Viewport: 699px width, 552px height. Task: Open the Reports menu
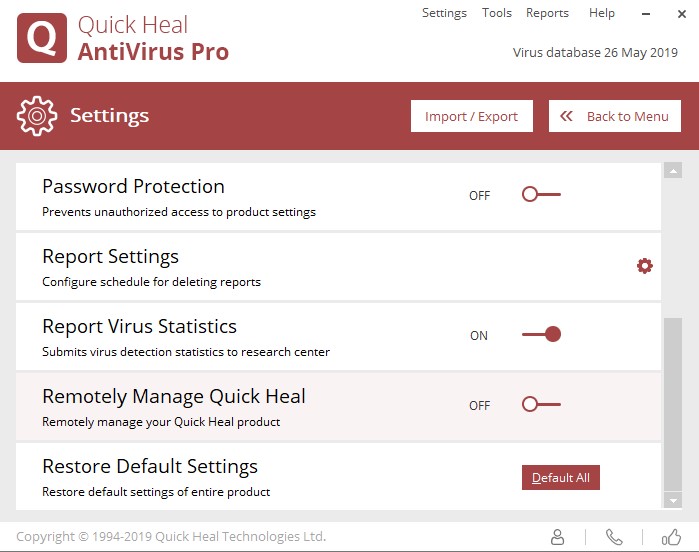547,13
